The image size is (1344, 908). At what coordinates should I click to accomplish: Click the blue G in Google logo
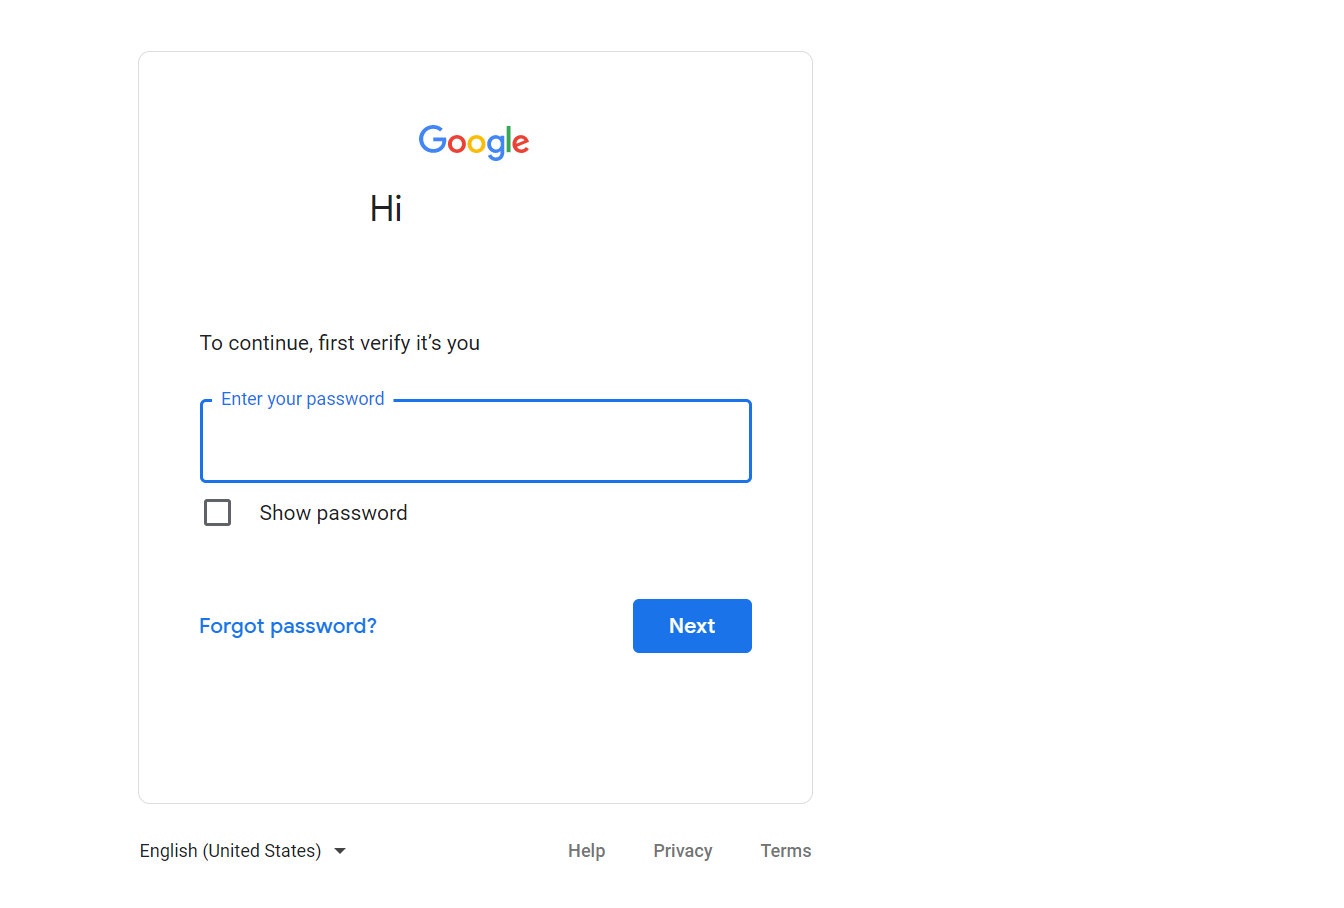[x=432, y=139]
